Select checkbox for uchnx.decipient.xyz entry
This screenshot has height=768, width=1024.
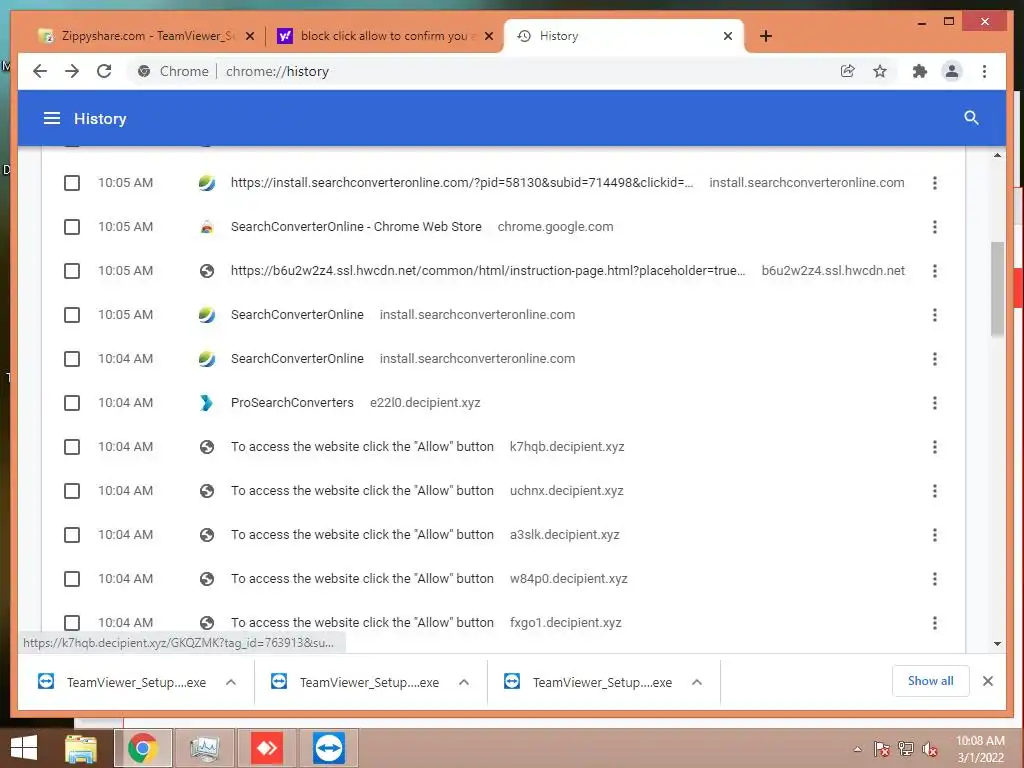[72, 490]
